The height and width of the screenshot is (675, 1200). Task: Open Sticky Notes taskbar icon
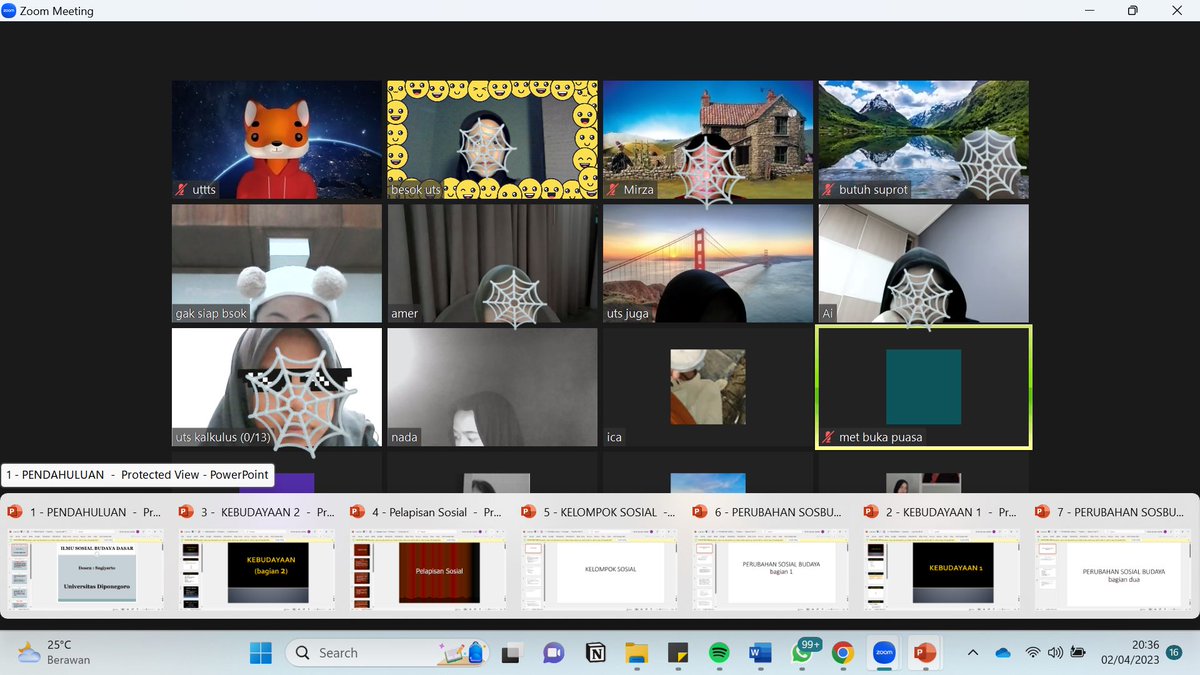coord(678,653)
